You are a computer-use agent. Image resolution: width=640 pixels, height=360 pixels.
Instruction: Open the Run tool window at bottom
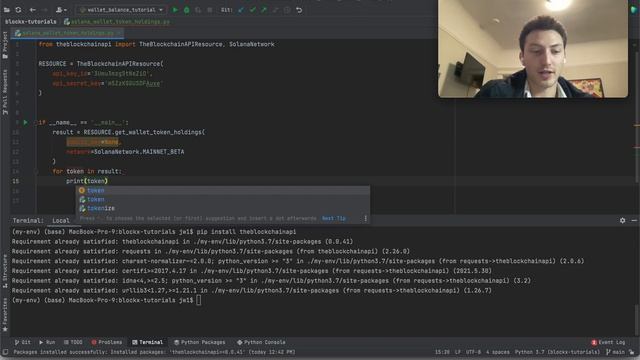(47, 342)
